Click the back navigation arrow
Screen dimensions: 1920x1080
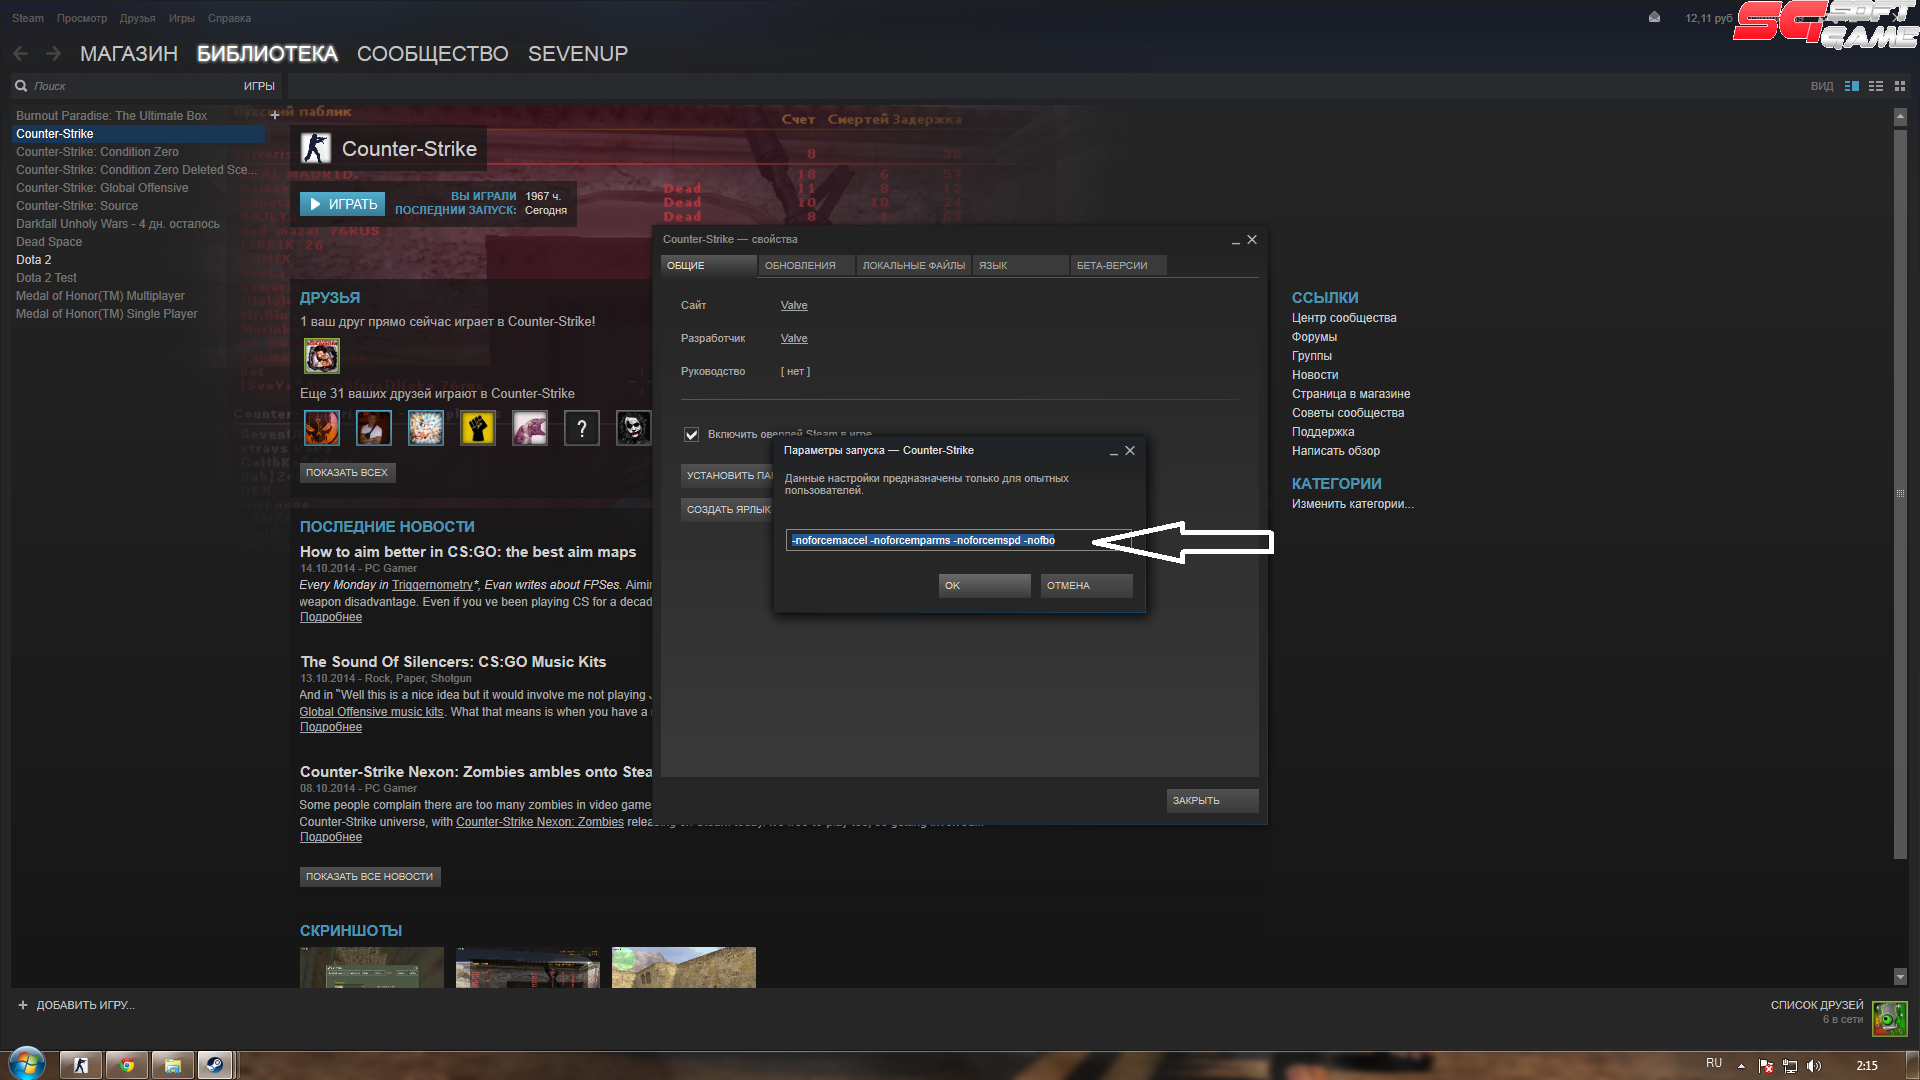(21, 54)
